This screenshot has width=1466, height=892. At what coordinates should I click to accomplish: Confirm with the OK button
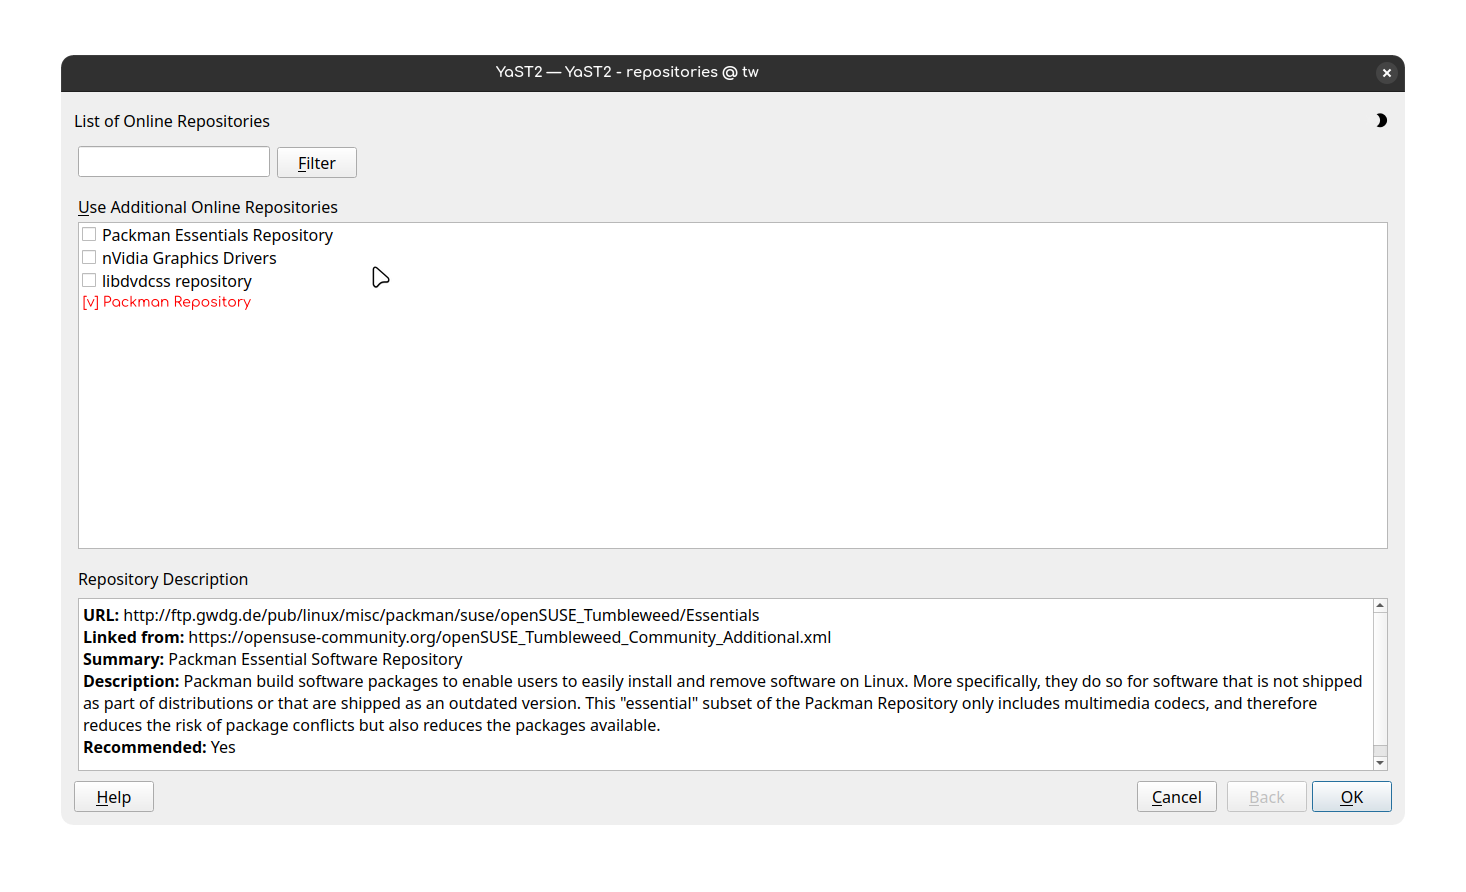[1352, 797]
